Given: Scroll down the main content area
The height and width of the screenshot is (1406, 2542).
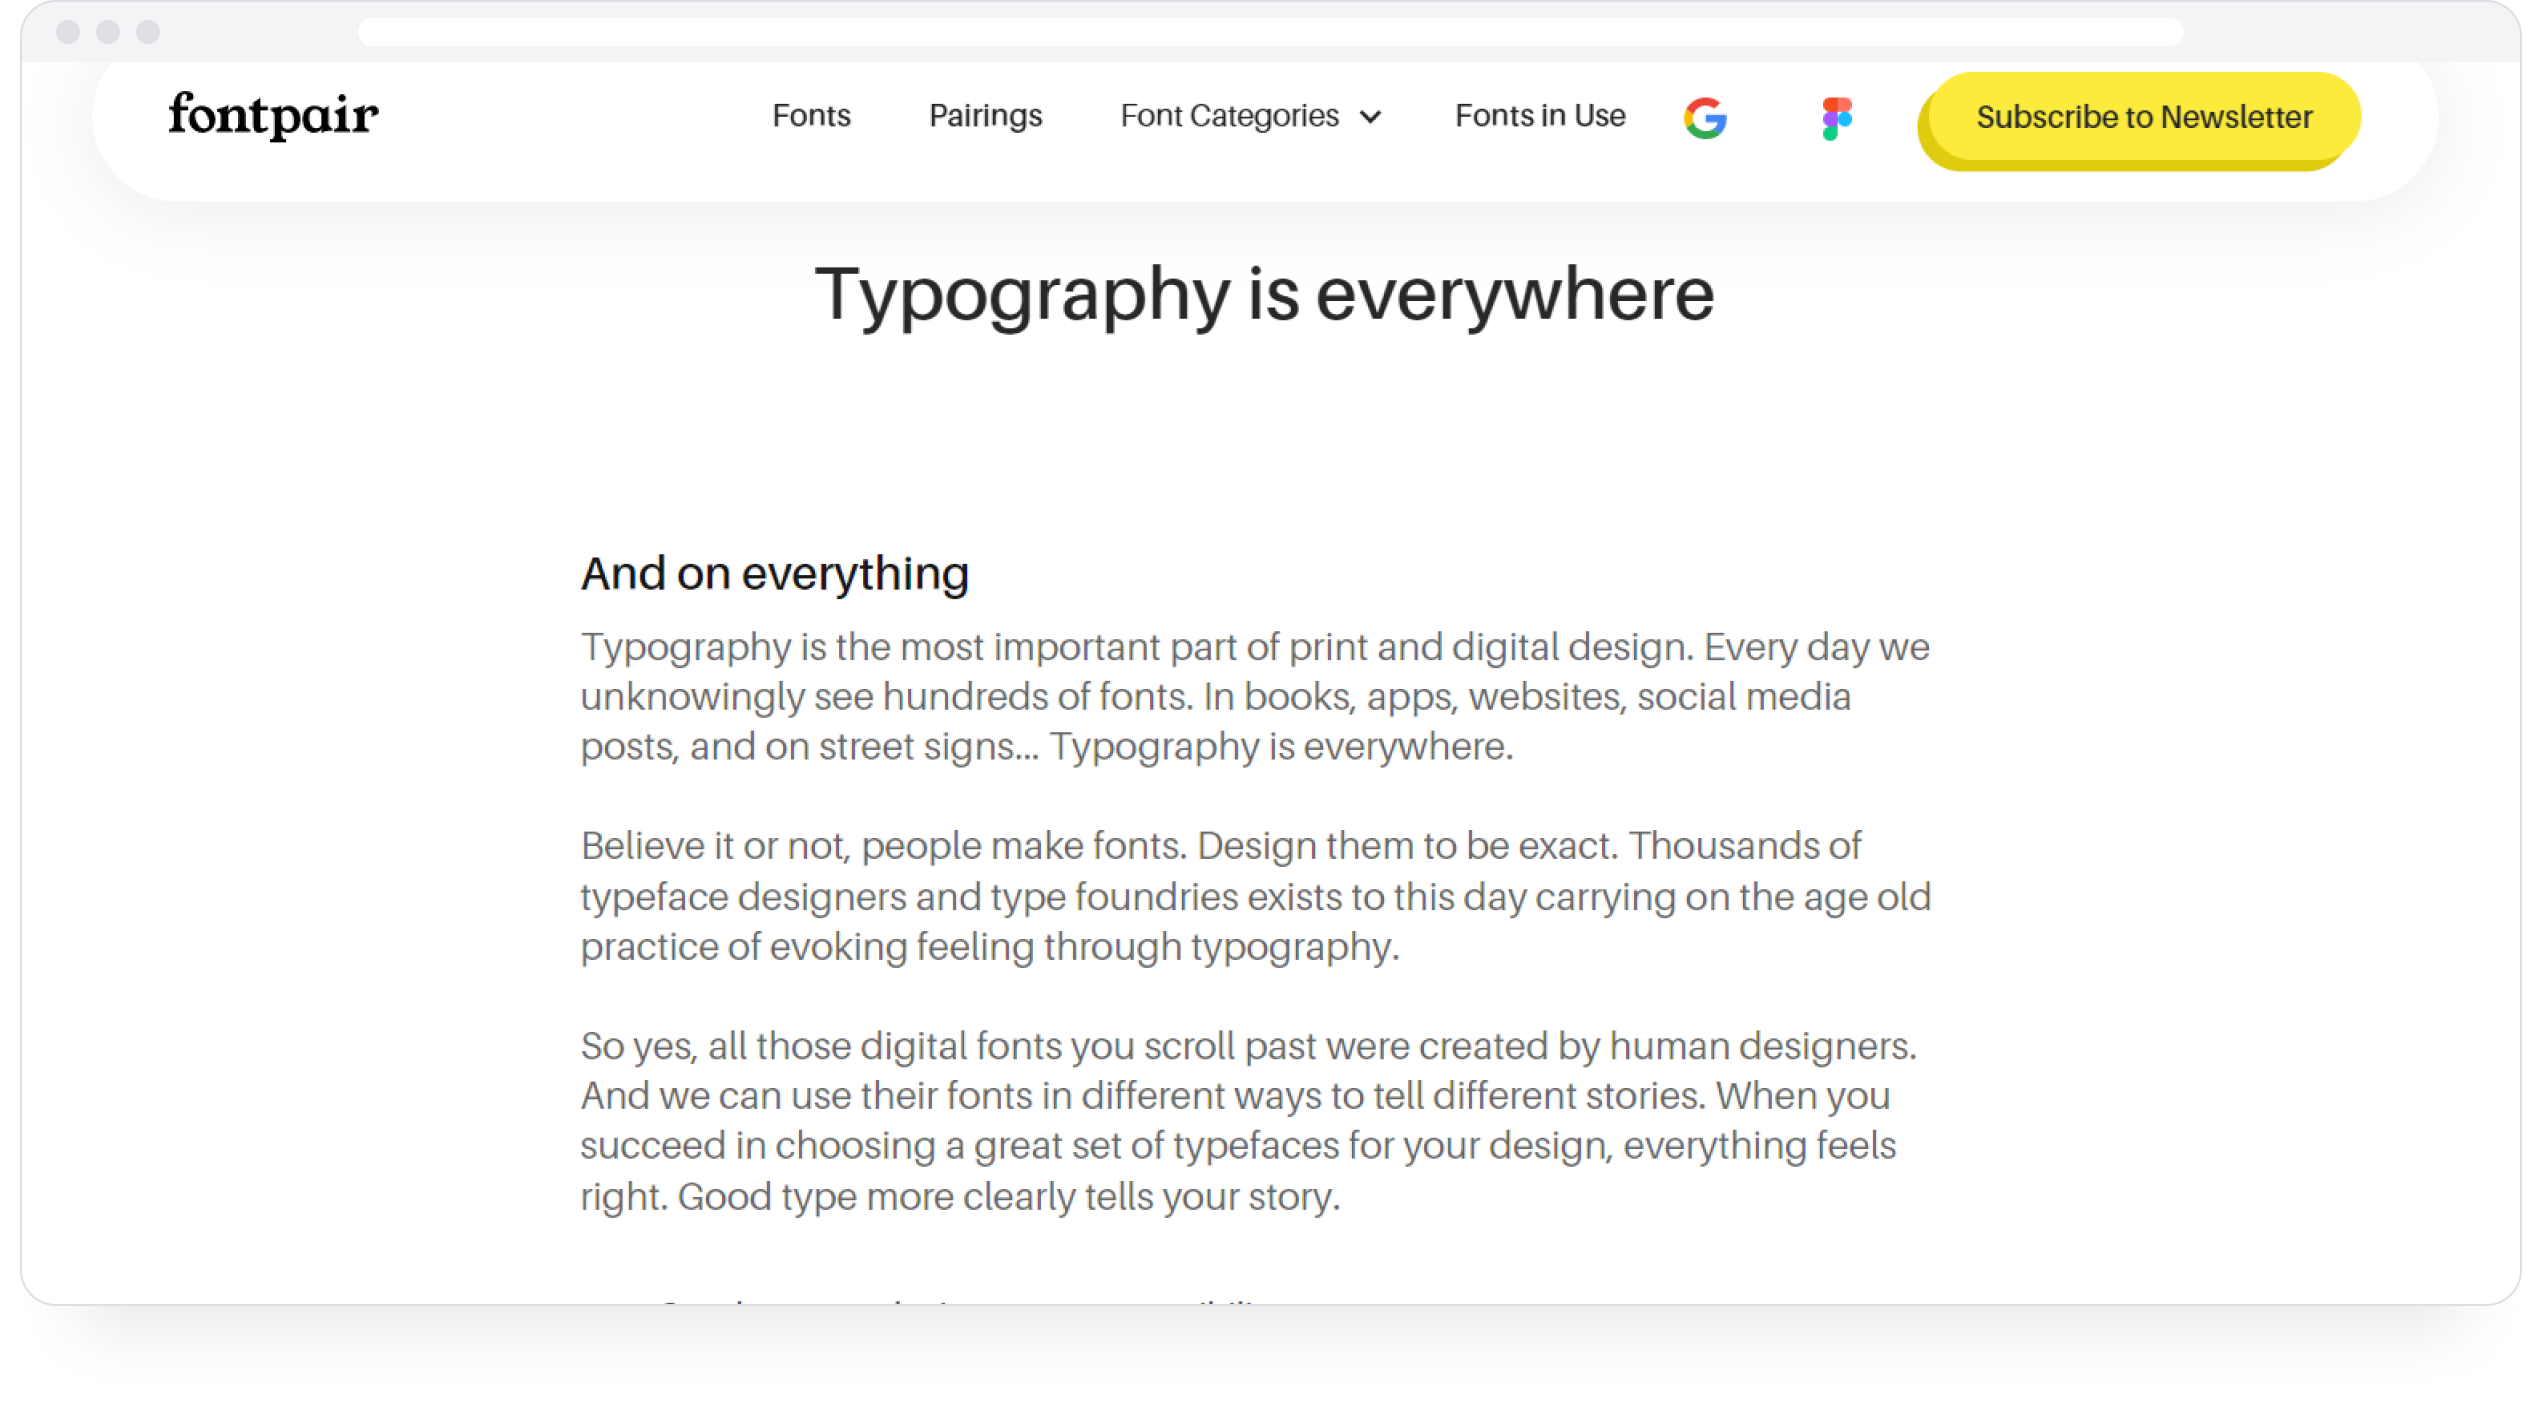Looking at the screenshot, I should (1271, 779).
